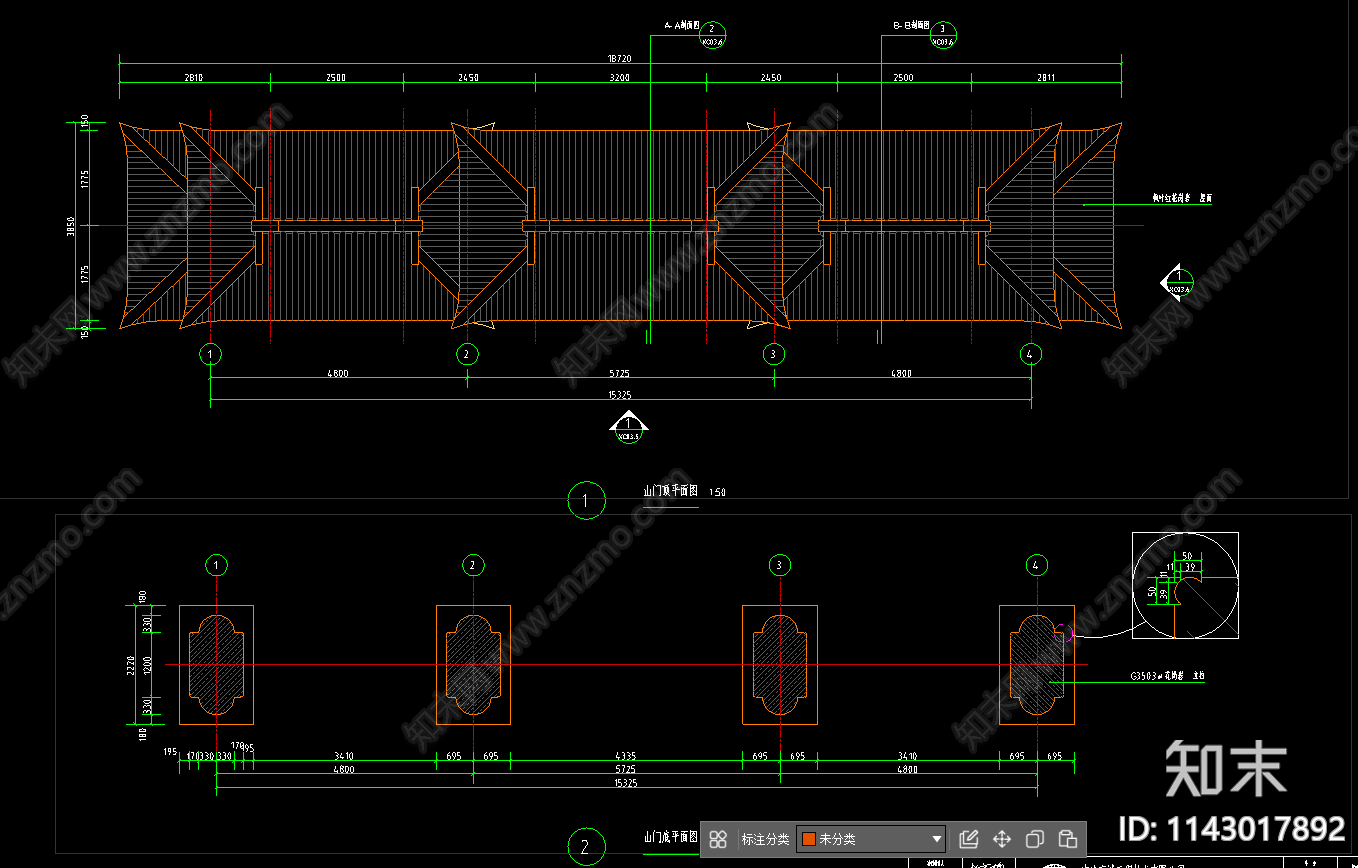The image size is (1358, 868).
Task: Open the four-squares grid menu icon
Action: pyautogui.click(x=718, y=839)
